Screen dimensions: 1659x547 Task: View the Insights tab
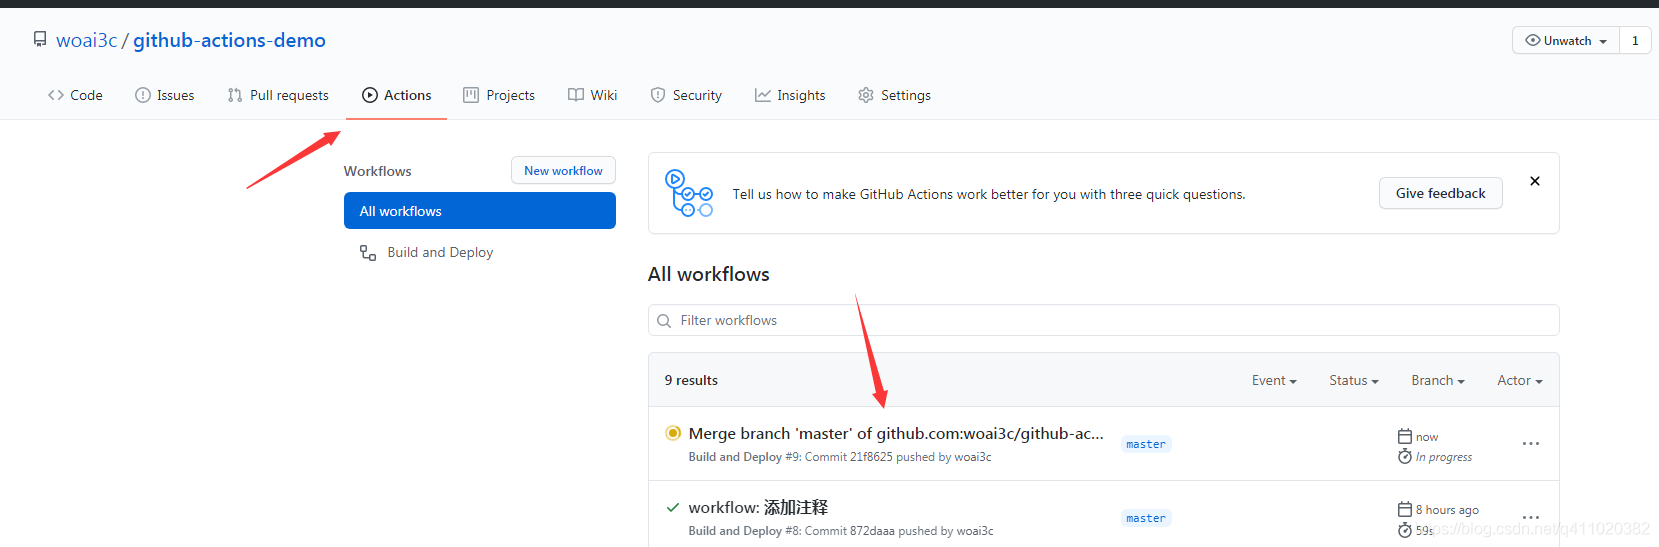[x=790, y=95]
